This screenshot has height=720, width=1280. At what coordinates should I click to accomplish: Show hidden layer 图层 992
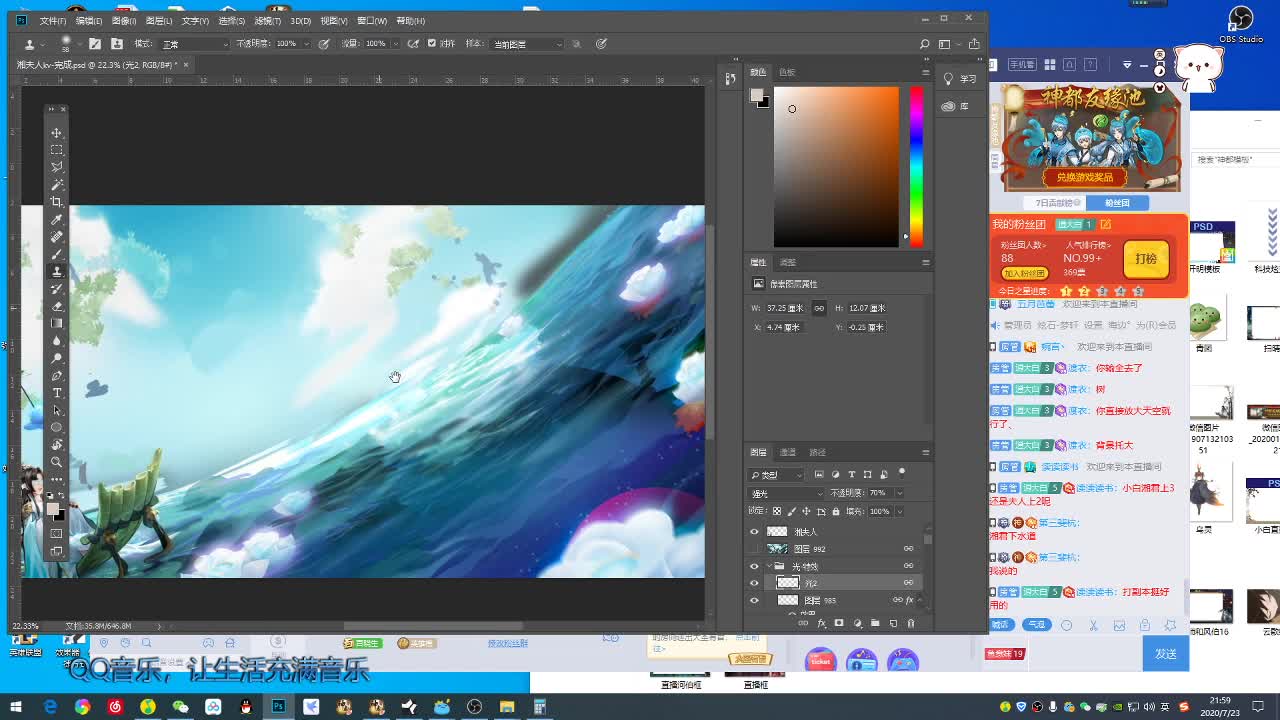pos(754,549)
